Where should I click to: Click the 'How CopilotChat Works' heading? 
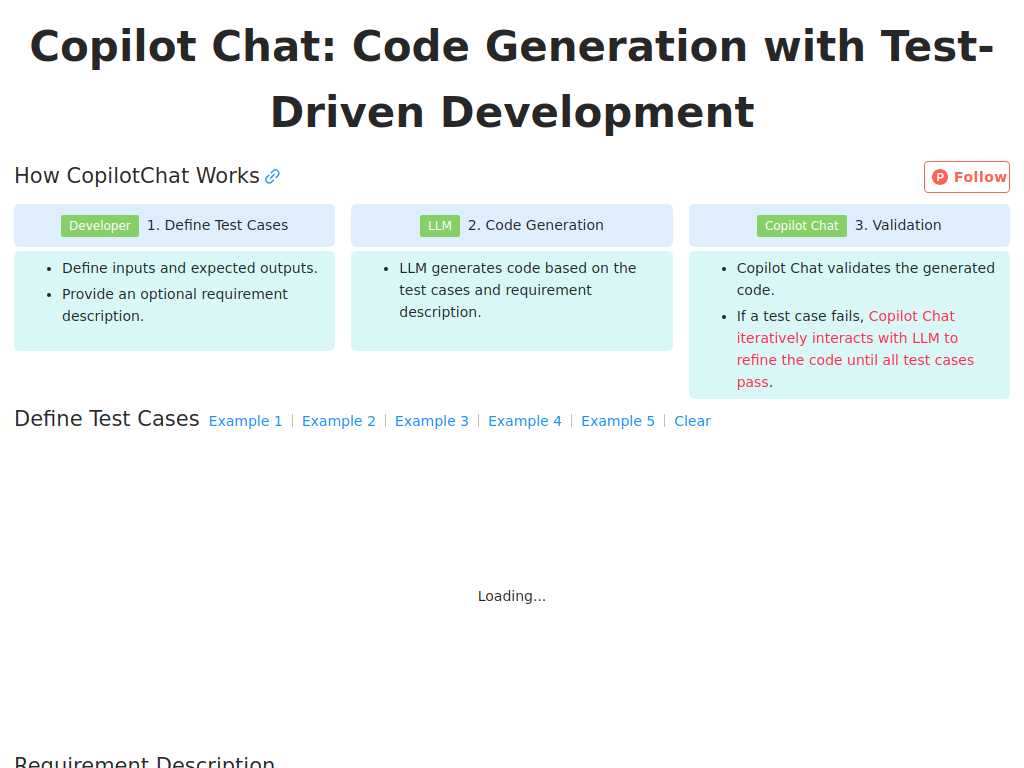coord(137,176)
